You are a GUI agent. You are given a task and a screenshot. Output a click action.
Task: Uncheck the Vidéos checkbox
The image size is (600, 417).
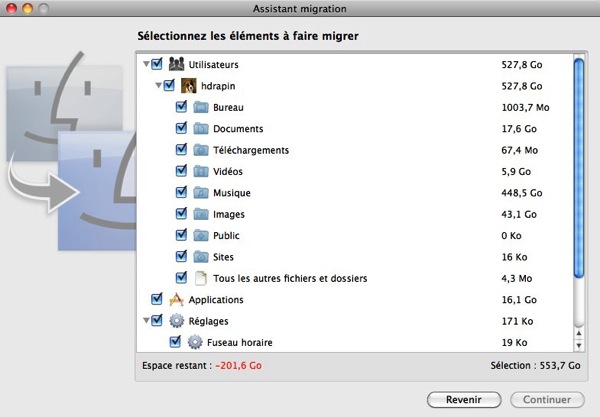click(x=181, y=171)
